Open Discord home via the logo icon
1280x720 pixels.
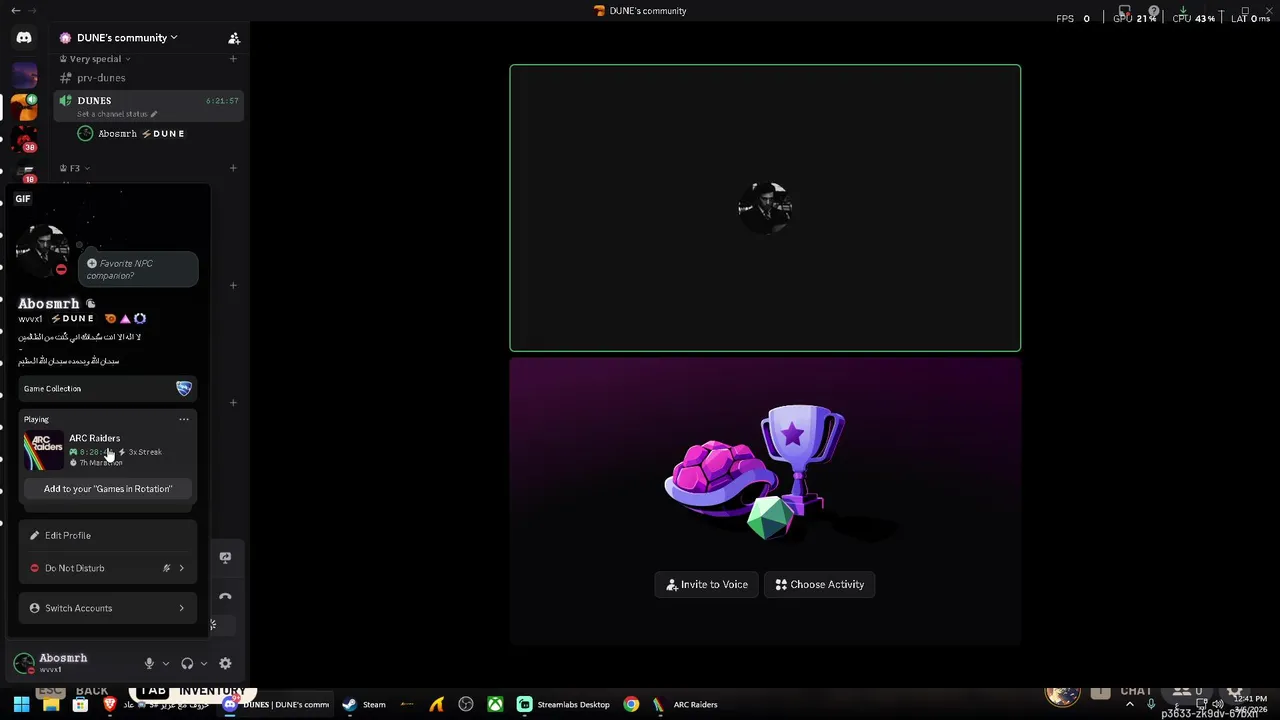point(24,38)
